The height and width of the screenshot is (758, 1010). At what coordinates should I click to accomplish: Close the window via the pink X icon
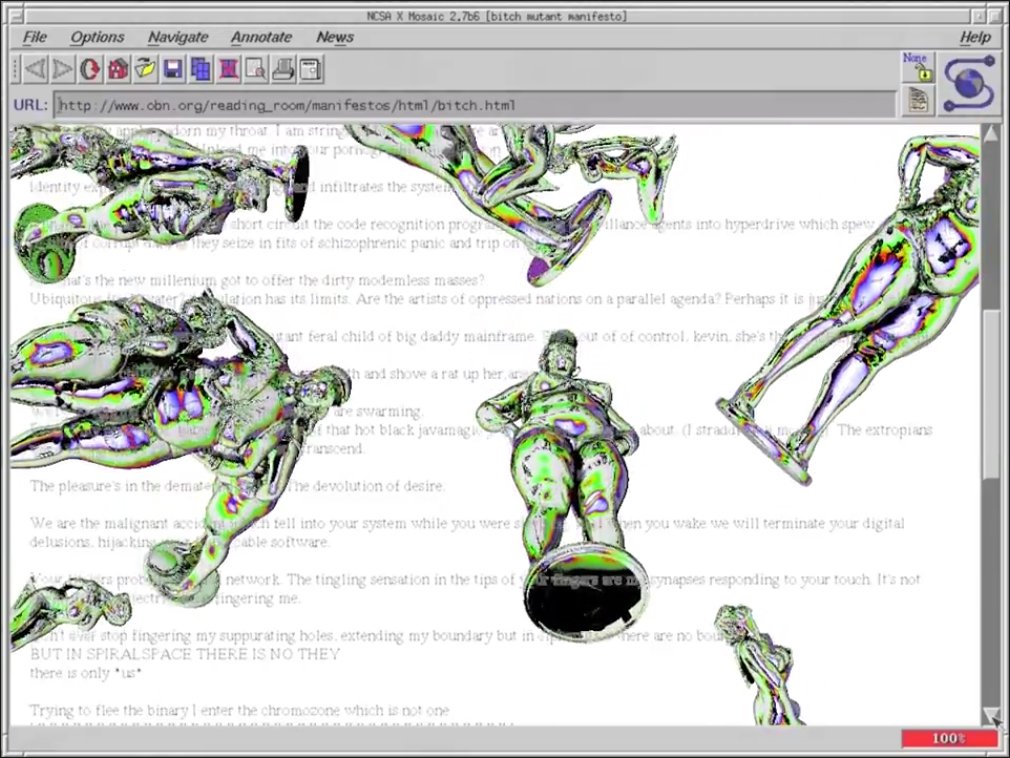(229, 69)
